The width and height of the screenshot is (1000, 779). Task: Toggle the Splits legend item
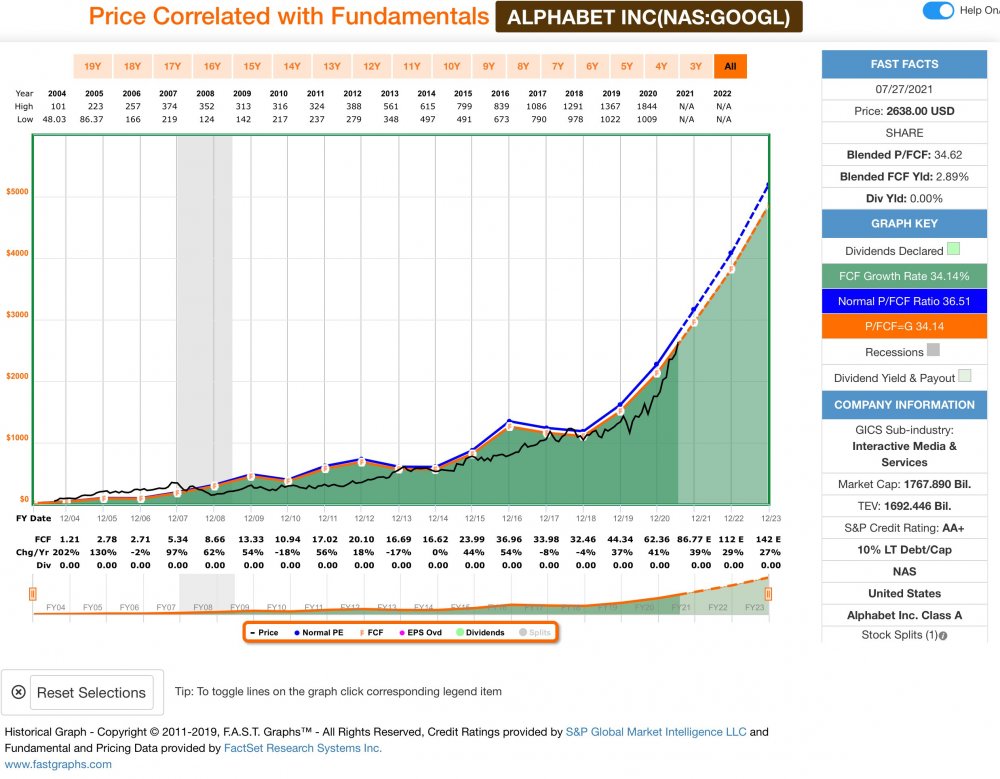(x=534, y=632)
